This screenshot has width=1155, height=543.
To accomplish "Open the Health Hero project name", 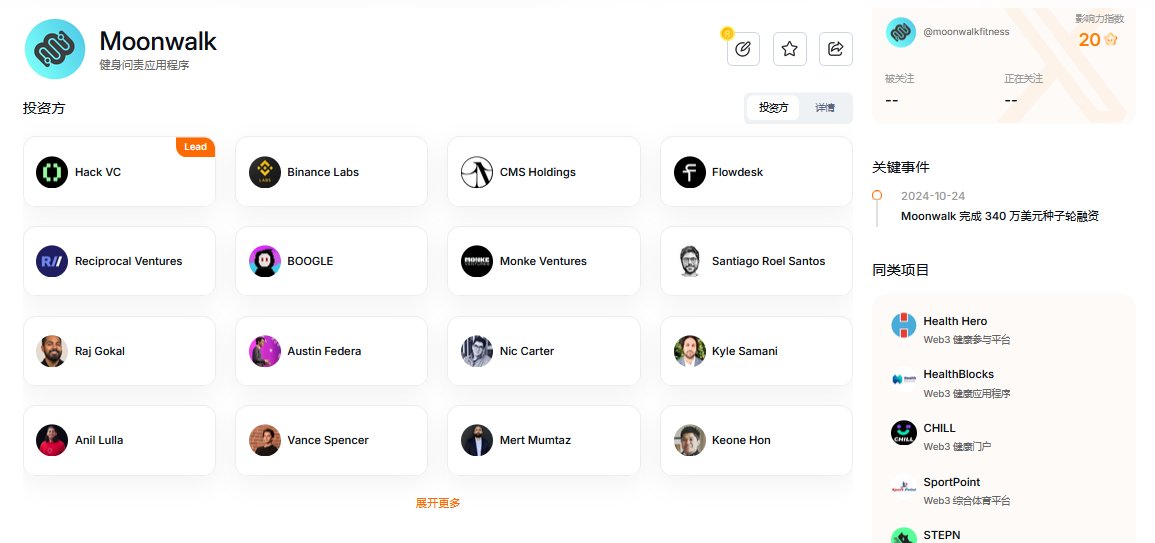I will coord(955,320).
